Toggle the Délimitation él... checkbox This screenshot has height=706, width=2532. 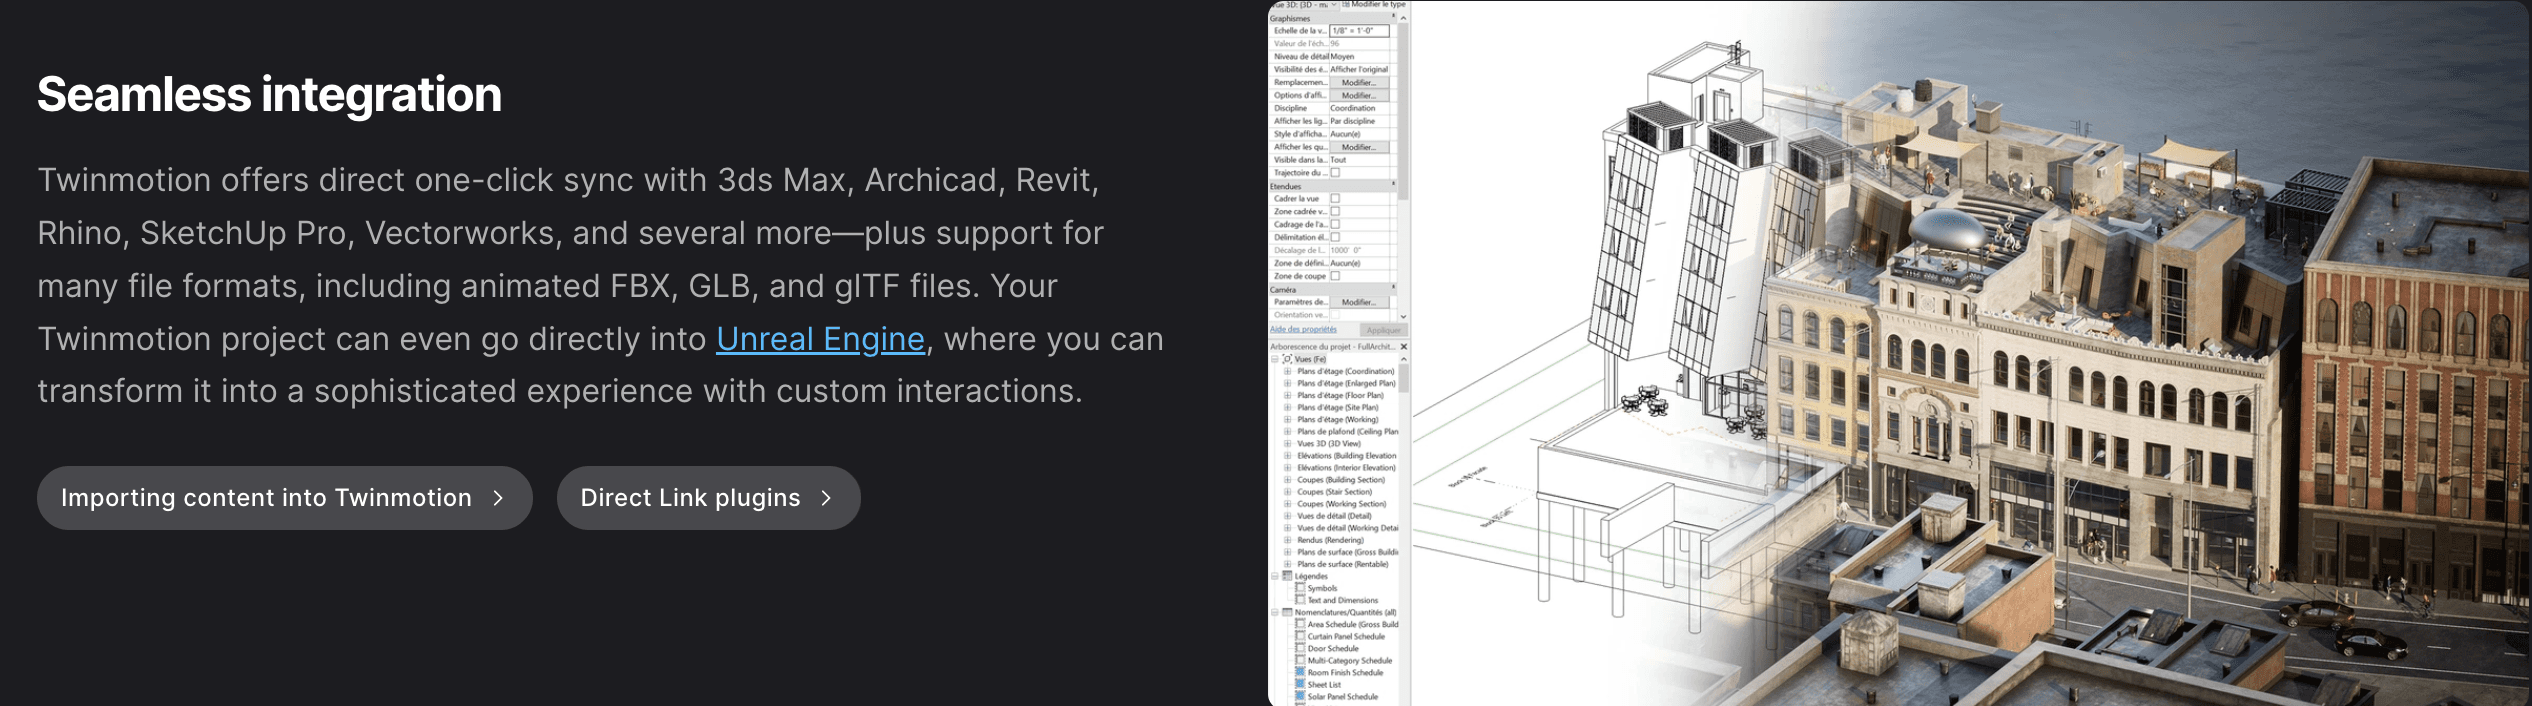click(x=1335, y=237)
